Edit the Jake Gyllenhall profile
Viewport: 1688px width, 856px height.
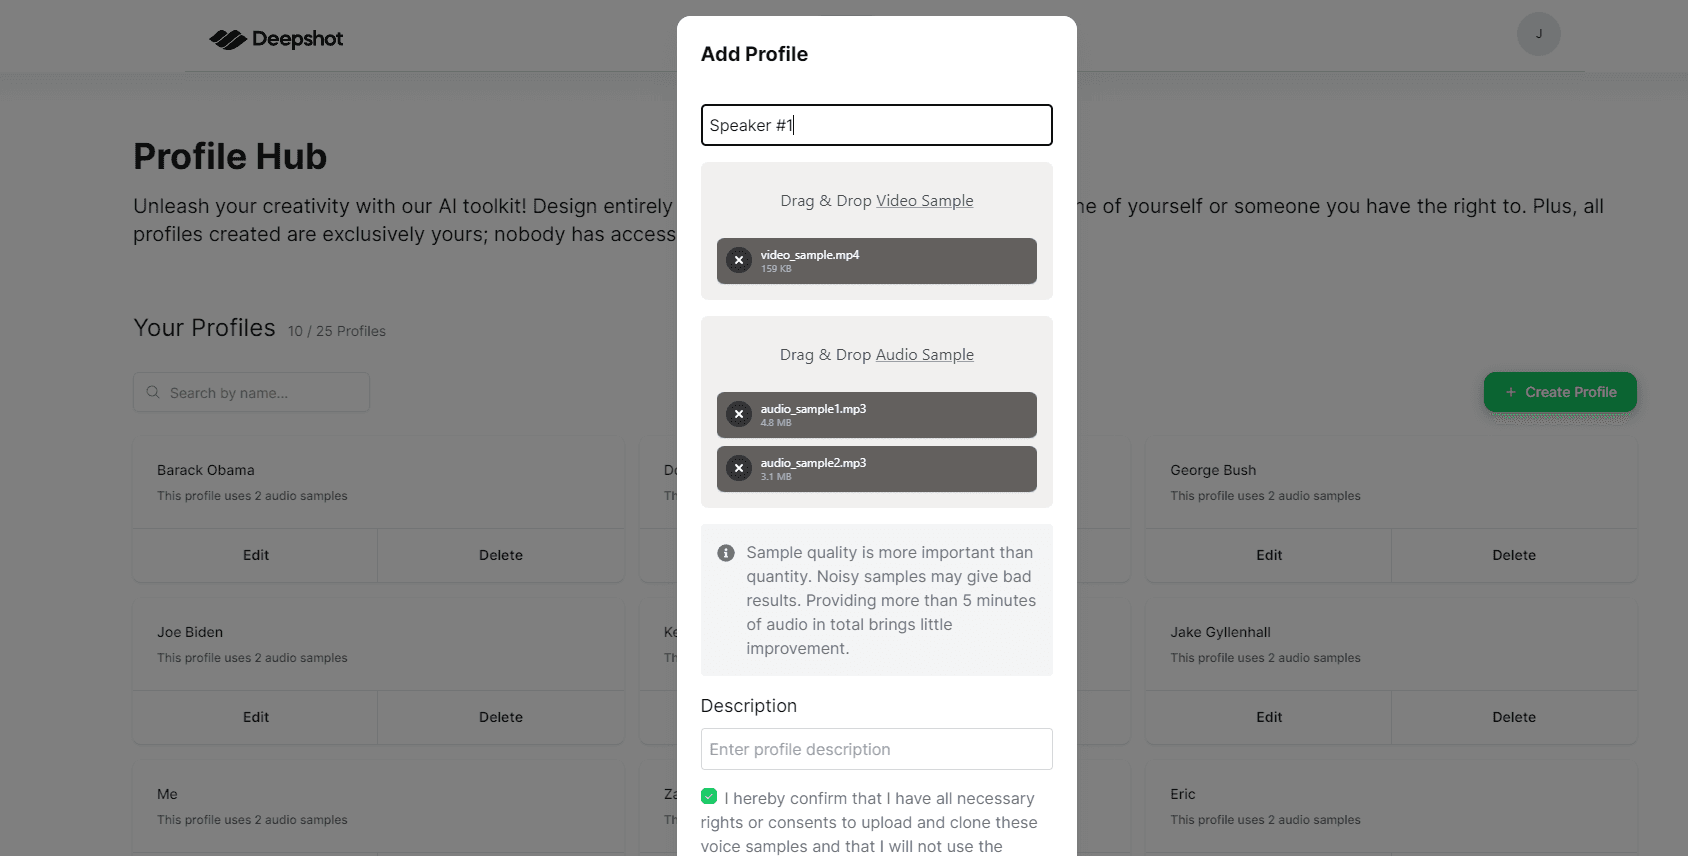1267,717
